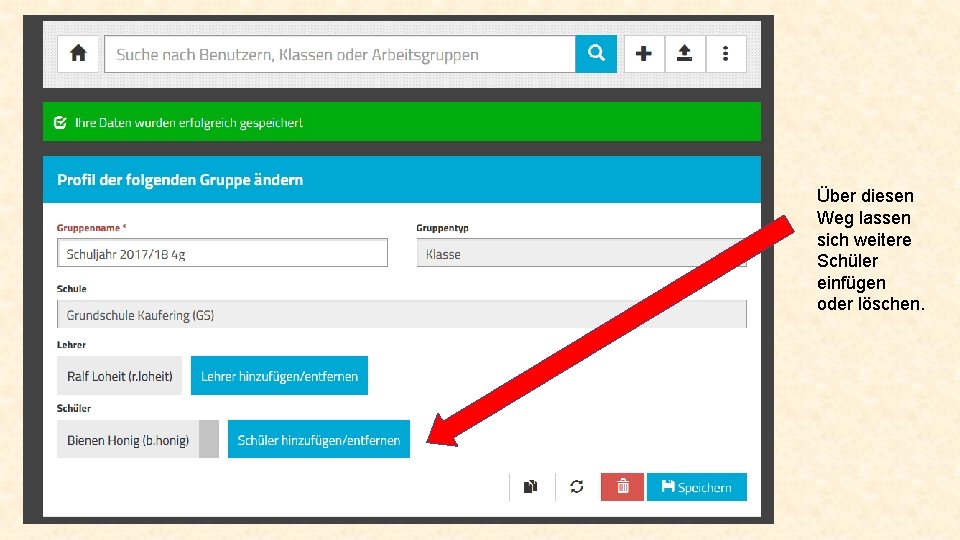Click the Schüler label

(74, 408)
